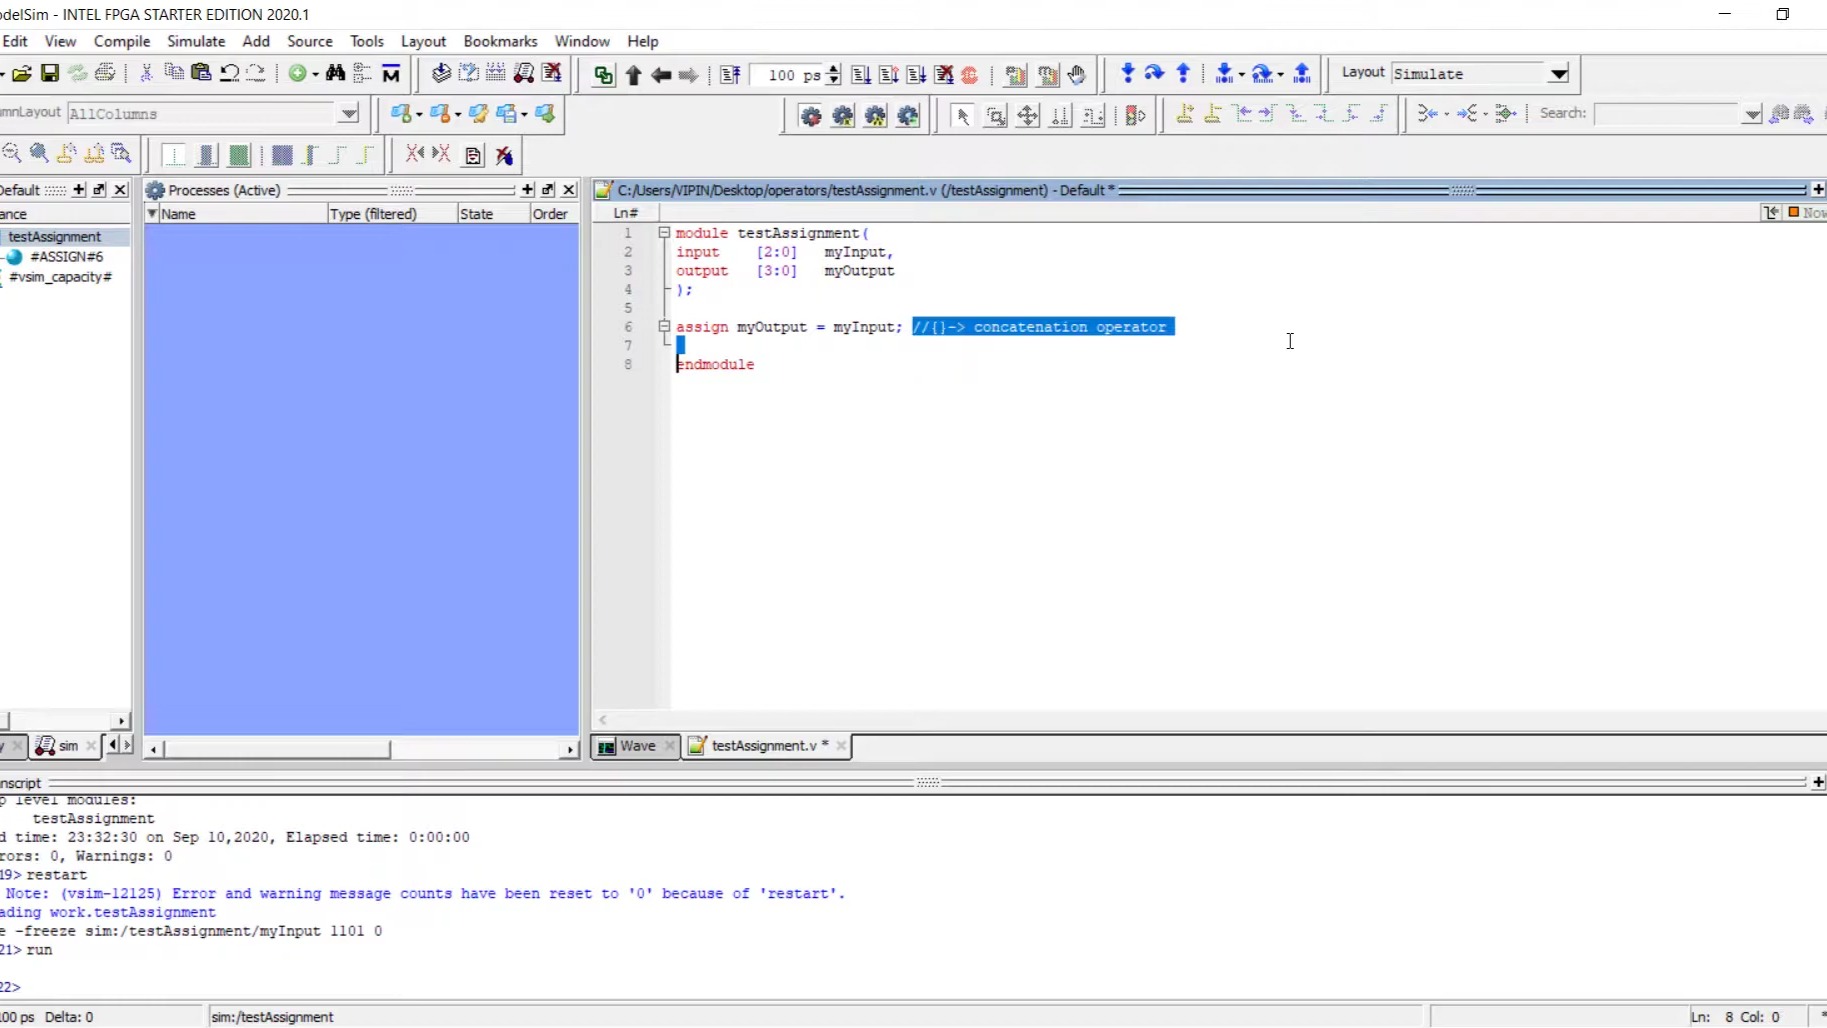Screen dimensions: 1827x1028
Task: Click the green Add plus icon
Action: point(297,74)
